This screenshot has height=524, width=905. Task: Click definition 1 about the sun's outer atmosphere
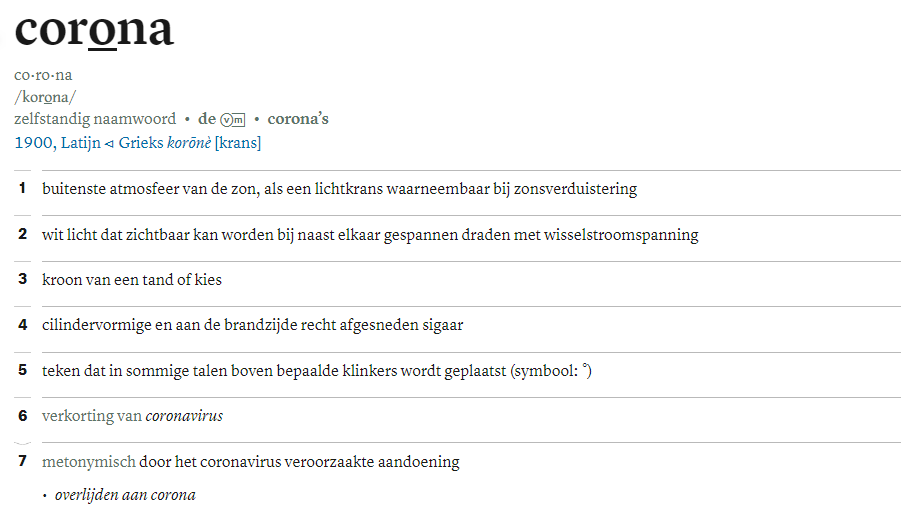coord(339,189)
